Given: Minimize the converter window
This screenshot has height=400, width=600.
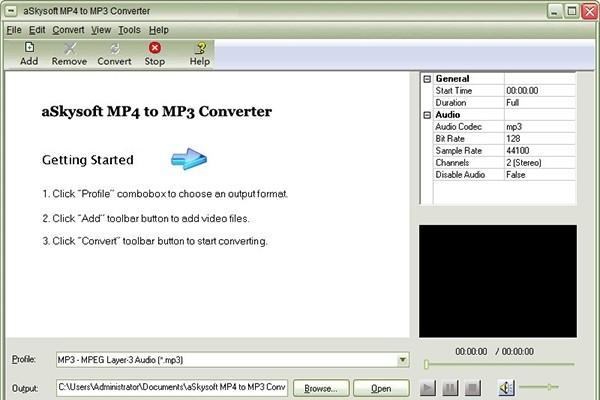Looking at the screenshot, I should (x=554, y=11).
